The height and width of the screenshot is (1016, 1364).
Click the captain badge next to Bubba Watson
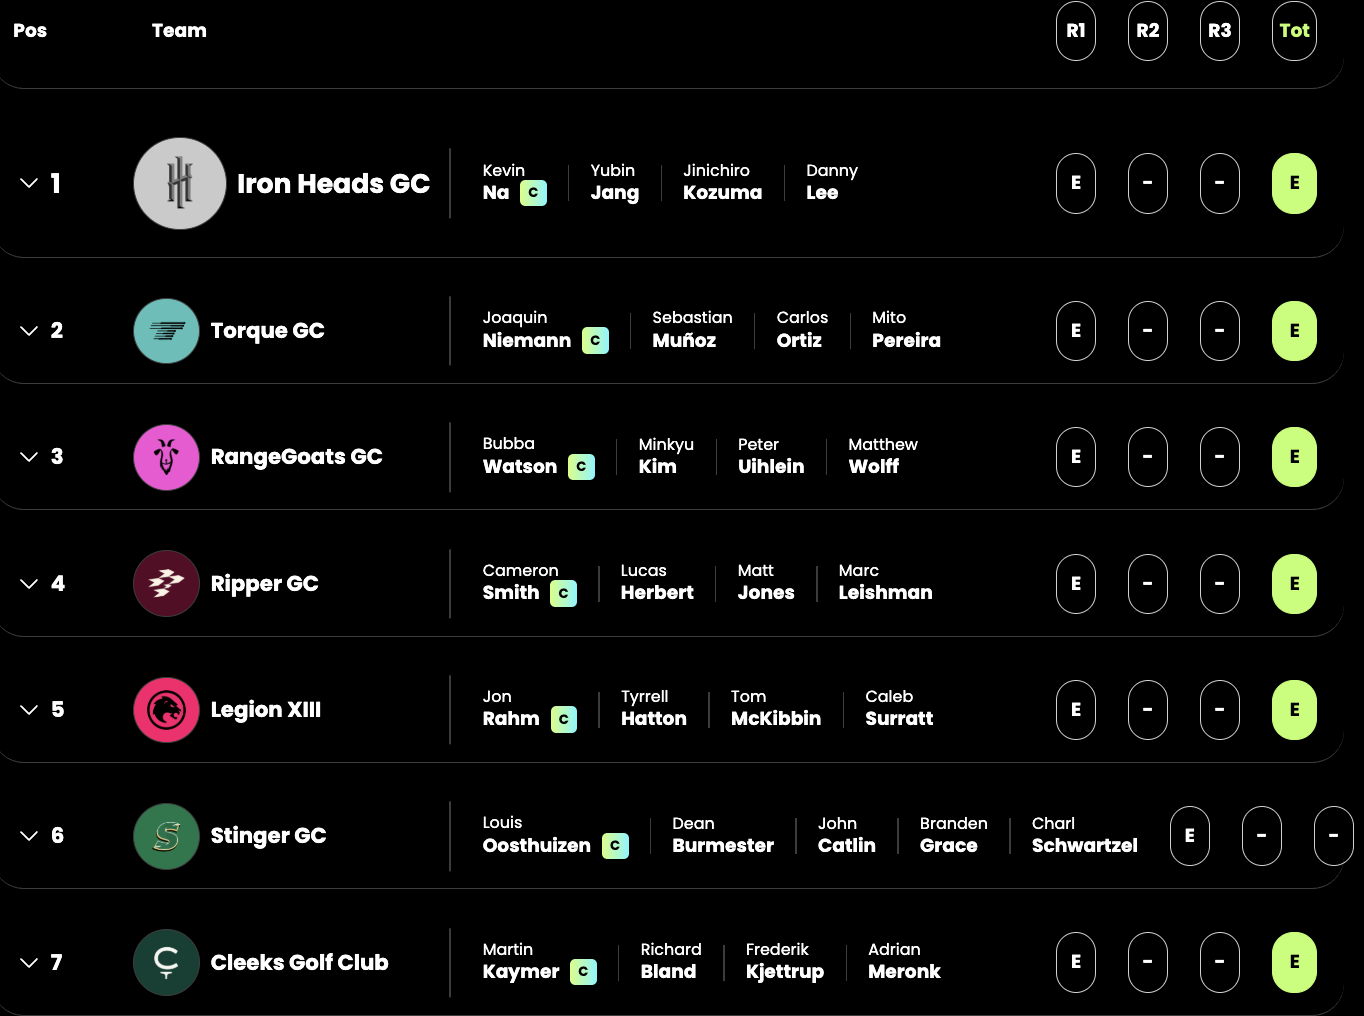pos(581,466)
